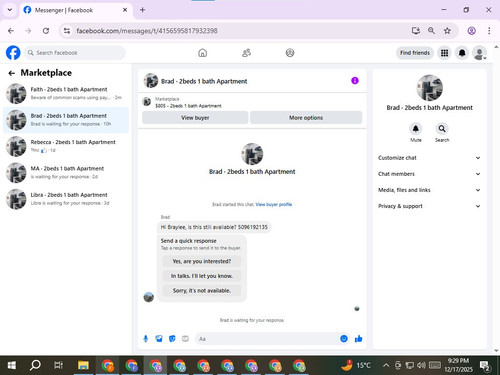Bookmark this page with the star icon
500x375 pixels.
coord(447,31)
